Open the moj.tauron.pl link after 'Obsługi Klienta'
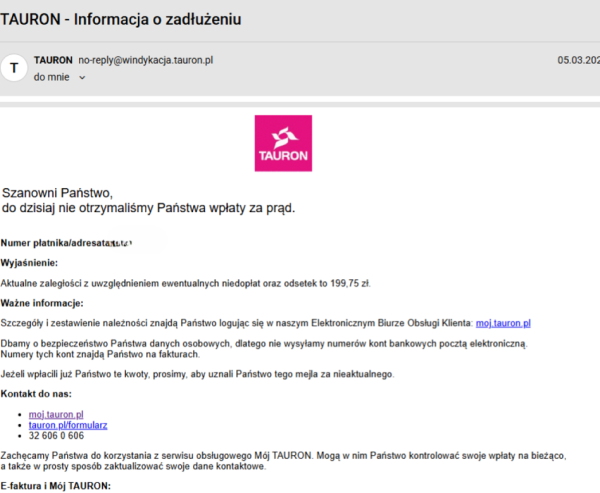 click(503, 323)
